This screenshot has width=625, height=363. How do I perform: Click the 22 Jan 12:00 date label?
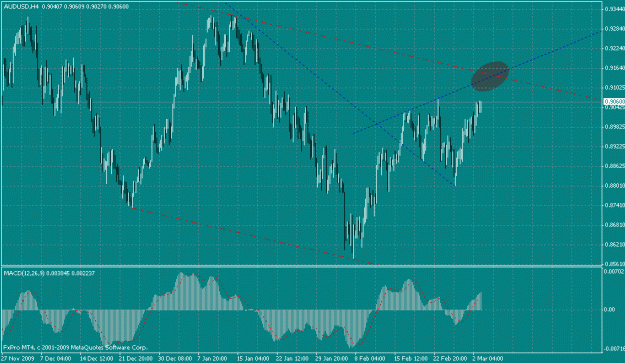click(x=293, y=358)
